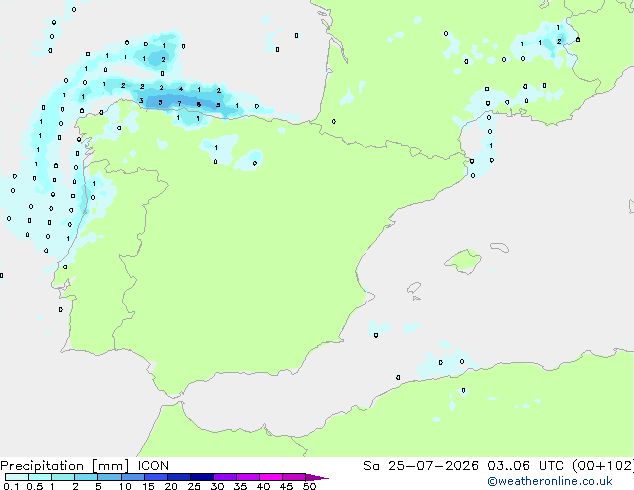This screenshot has width=634, height=490.
Task: Click the legend's above-50 arrow tip
Action: pos(317,477)
